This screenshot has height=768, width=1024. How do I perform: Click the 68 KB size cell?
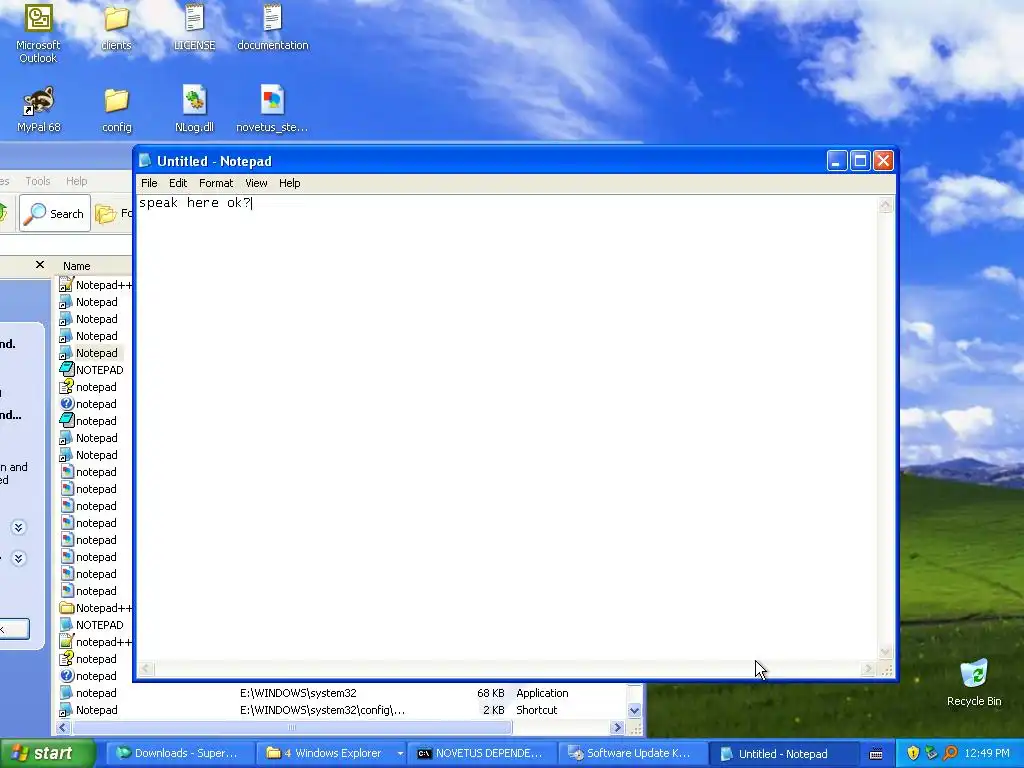pyautogui.click(x=490, y=693)
